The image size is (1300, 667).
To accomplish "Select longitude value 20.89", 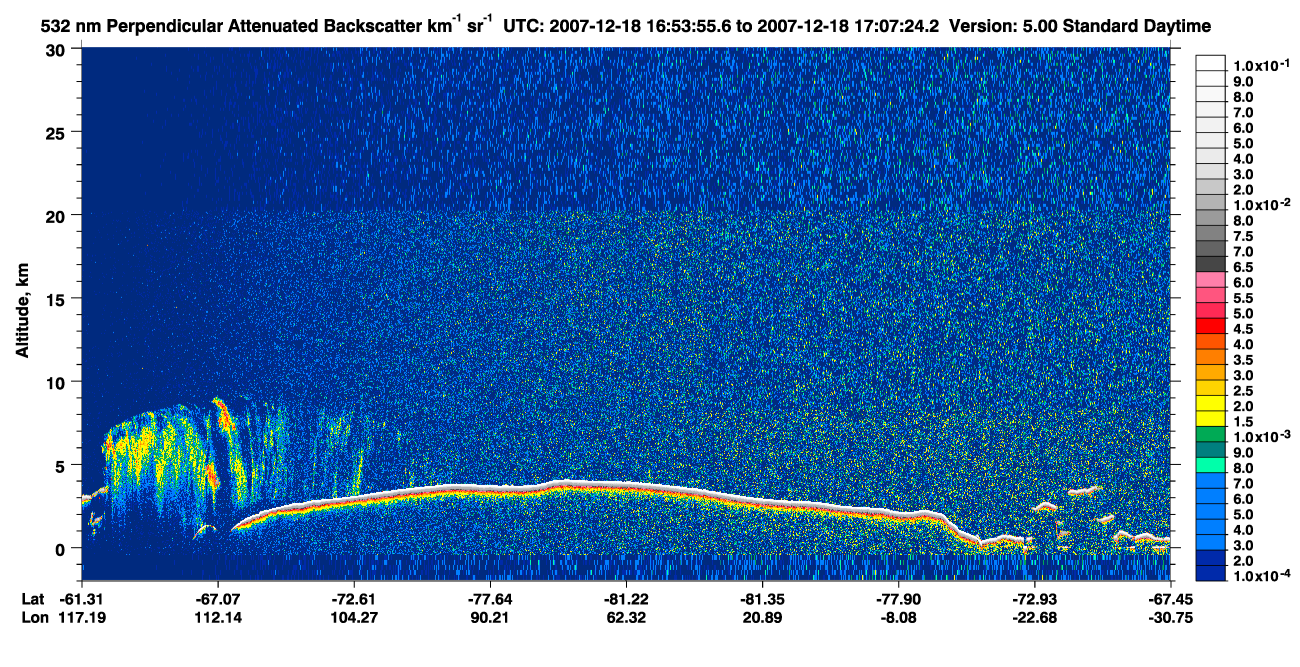I will click(762, 617).
